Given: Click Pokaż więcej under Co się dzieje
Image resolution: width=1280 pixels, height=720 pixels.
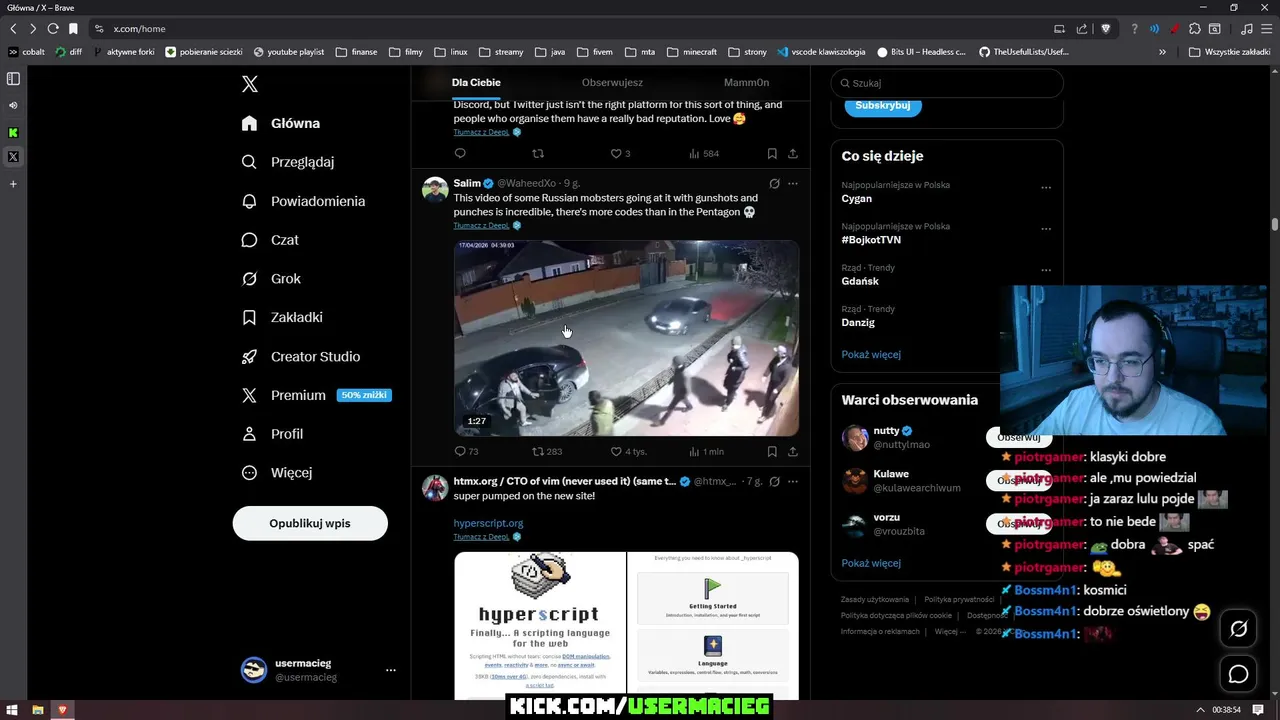Looking at the screenshot, I should pos(871,355).
